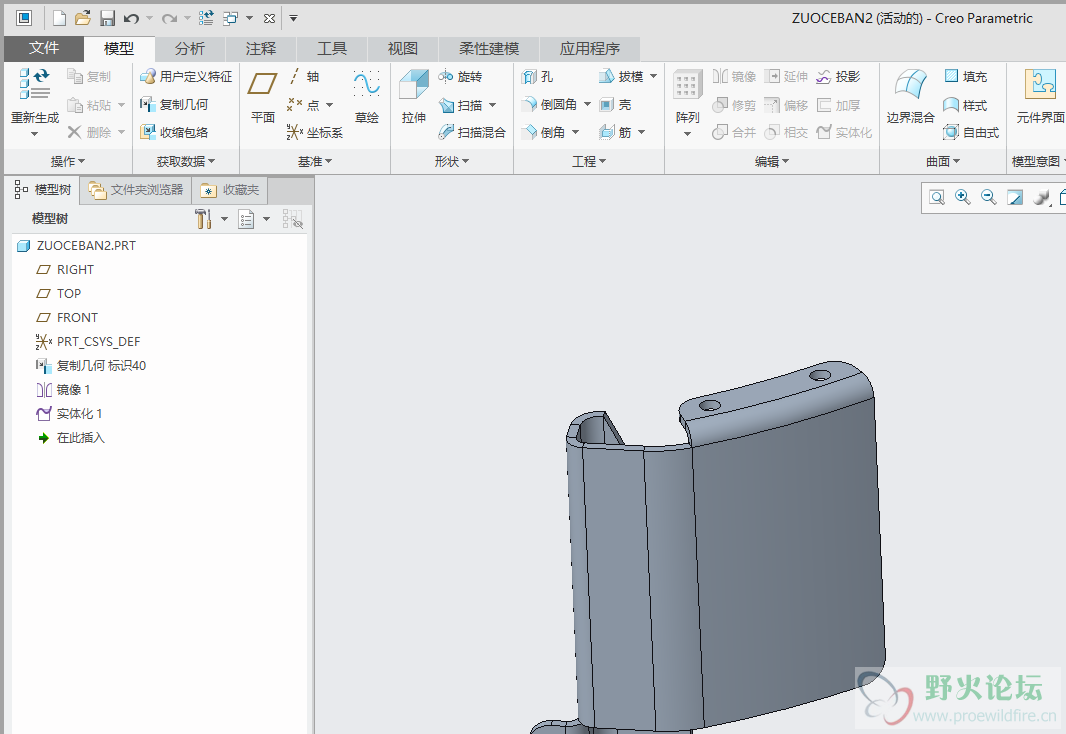Screen dimensions: 1066x734
Task: Switch to the 注释 ribbon tab
Action: (260, 48)
